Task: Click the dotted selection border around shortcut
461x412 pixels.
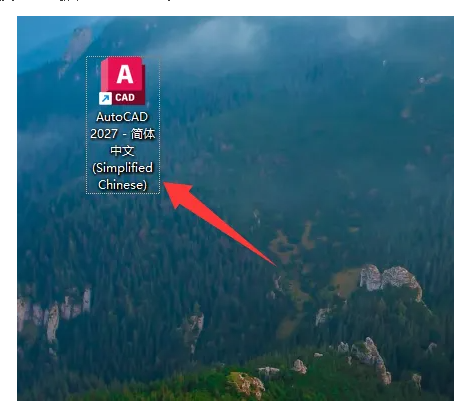Action: [x=86, y=125]
